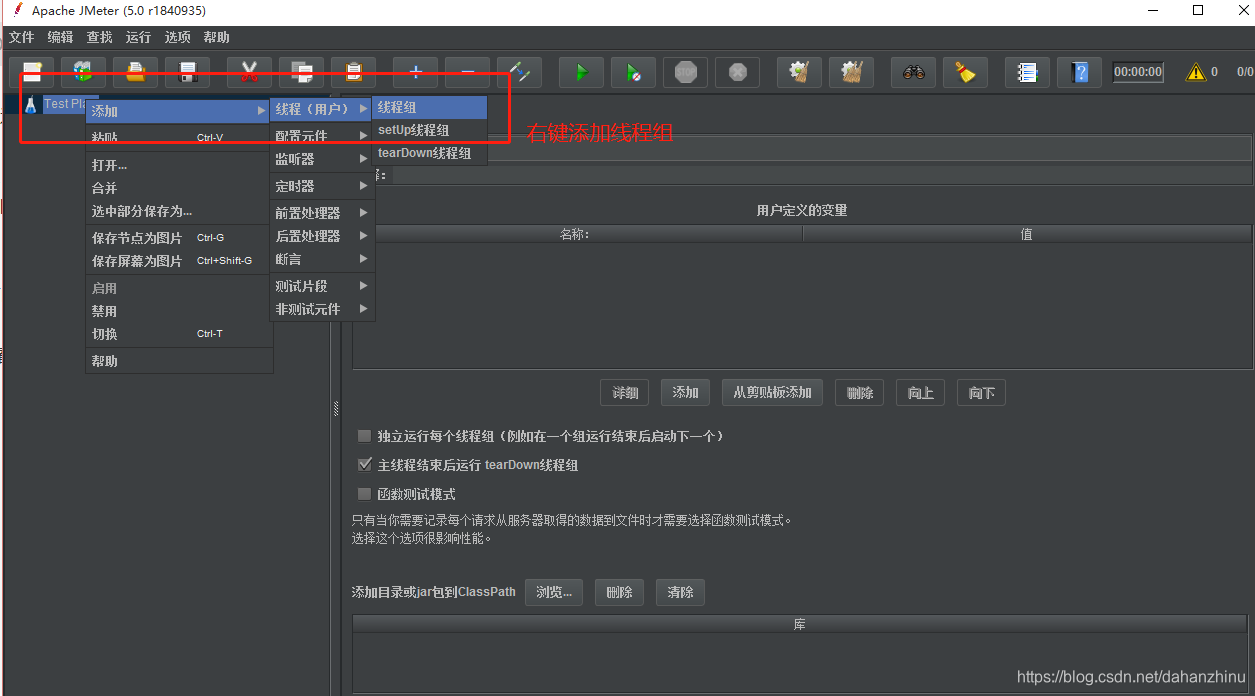Expand all tree nodes with plus icon
1255x696 pixels.
[415, 72]
